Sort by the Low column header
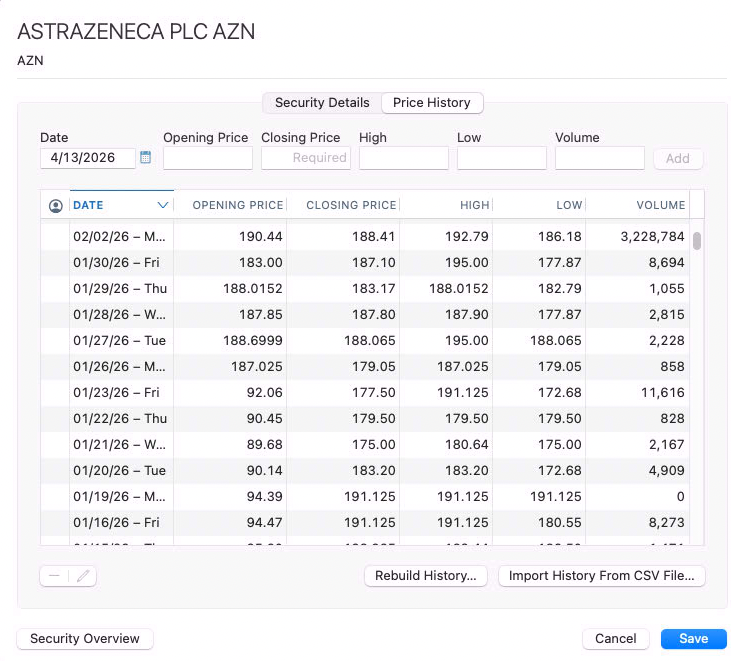This screenshot has width=731, height=661. coord(539,205)
